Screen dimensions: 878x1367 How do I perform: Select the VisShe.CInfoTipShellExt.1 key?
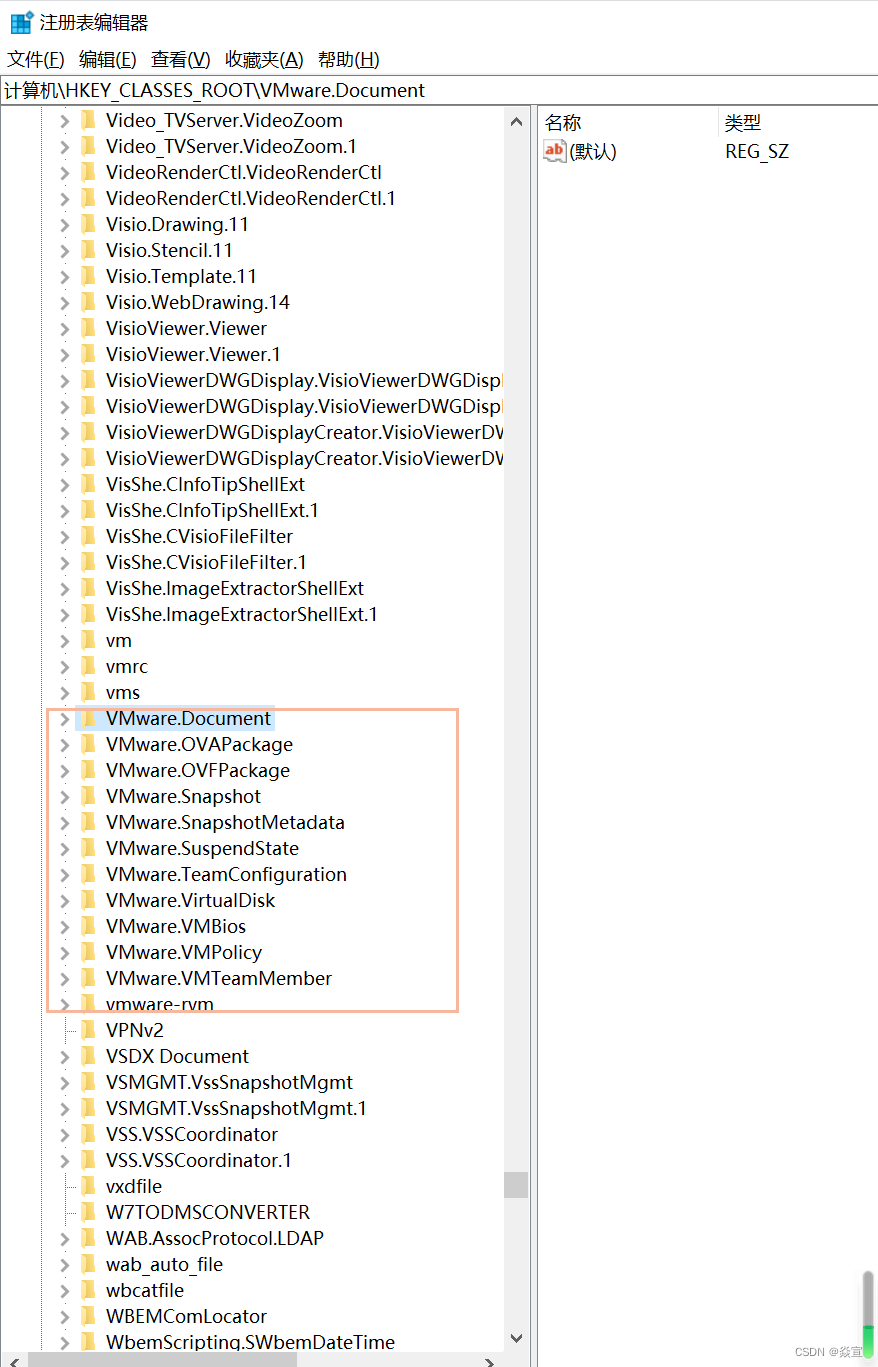[212, 511]
